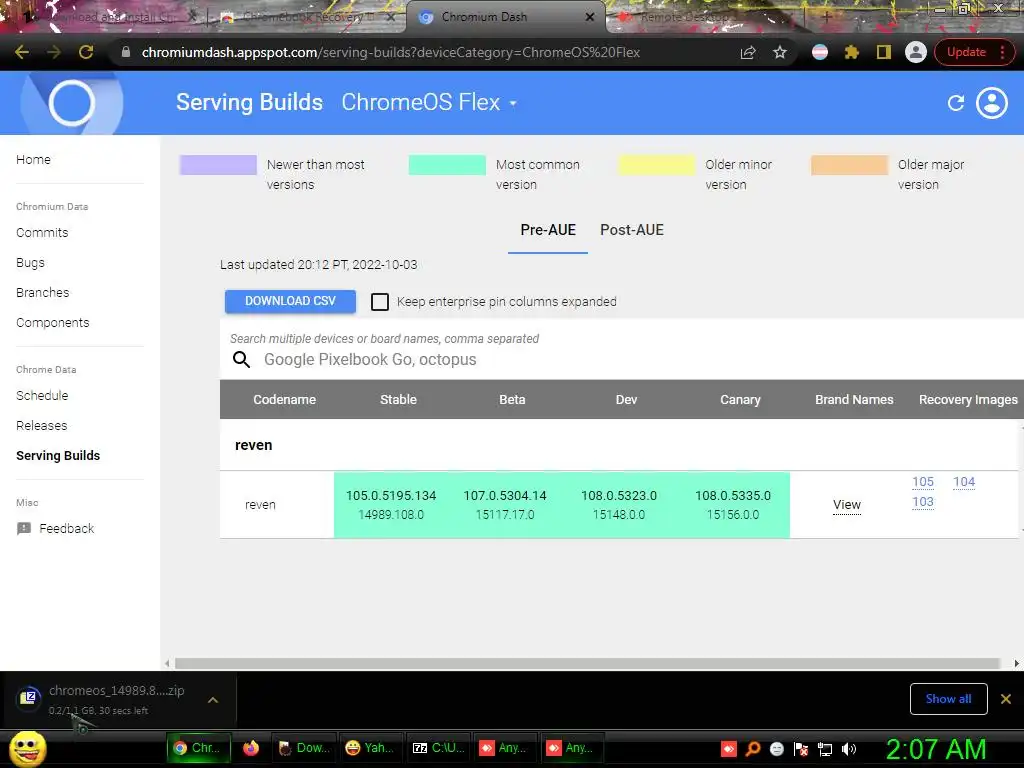Click the download file's zip icon
This screenshot has height=768, width=1024.
pyautogui.click(x=28, y=699)
